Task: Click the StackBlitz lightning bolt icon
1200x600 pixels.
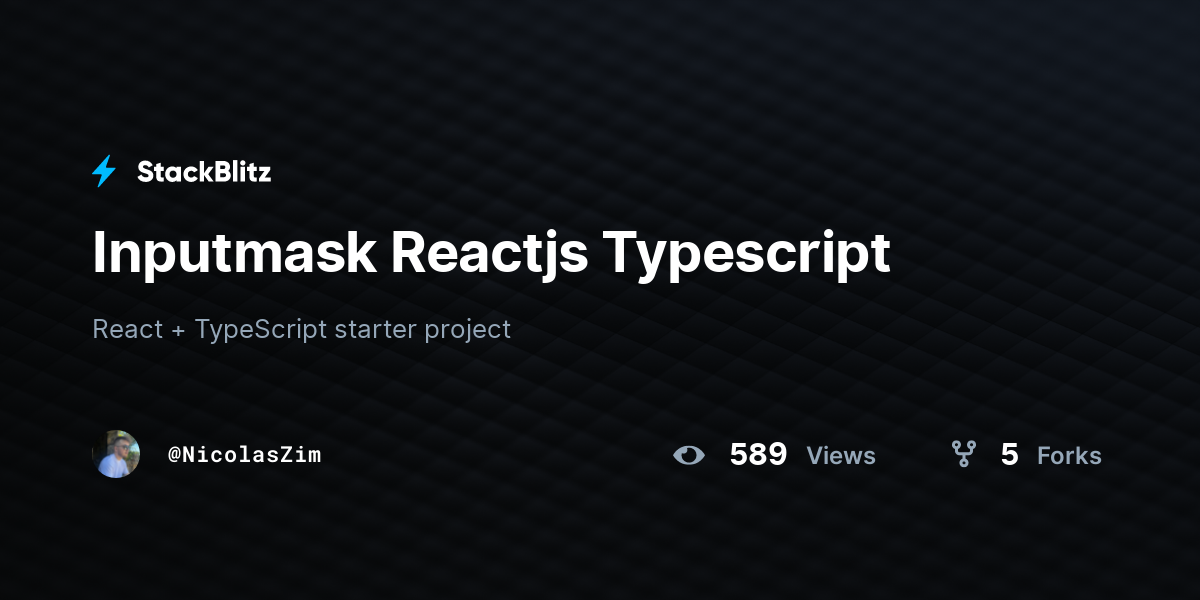Action: [104, 172]
